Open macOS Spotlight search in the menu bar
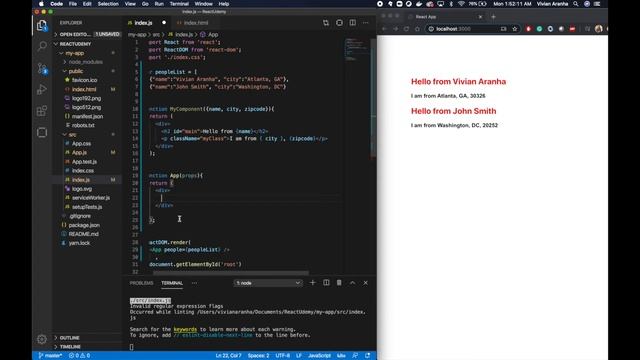 pos(576,4)
